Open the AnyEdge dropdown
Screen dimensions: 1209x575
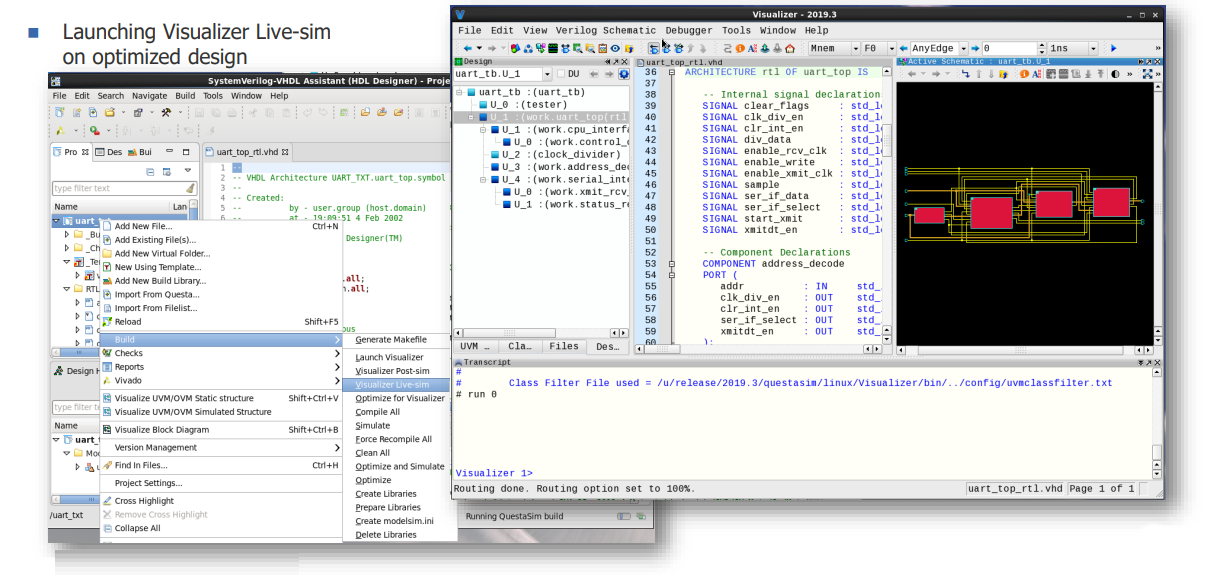(964, 48)
